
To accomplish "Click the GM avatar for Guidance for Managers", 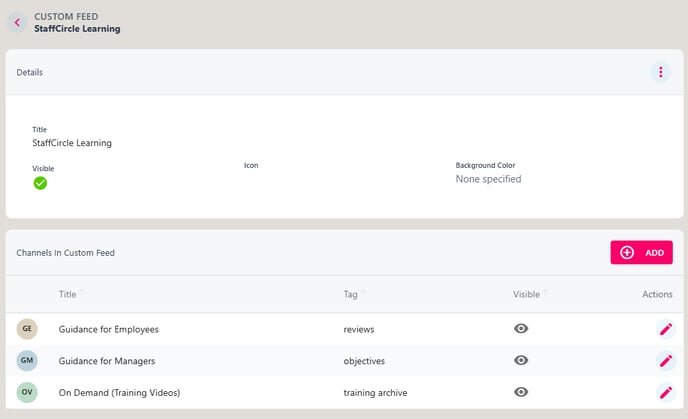I will coord(27,360).
